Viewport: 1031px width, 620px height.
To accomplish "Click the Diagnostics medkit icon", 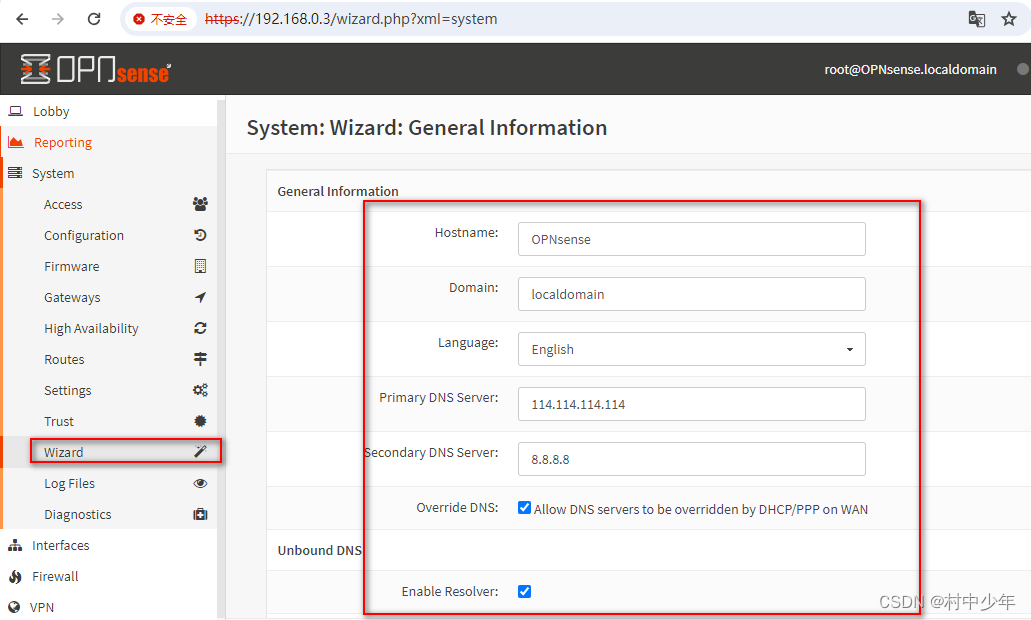I will (201, 514).
